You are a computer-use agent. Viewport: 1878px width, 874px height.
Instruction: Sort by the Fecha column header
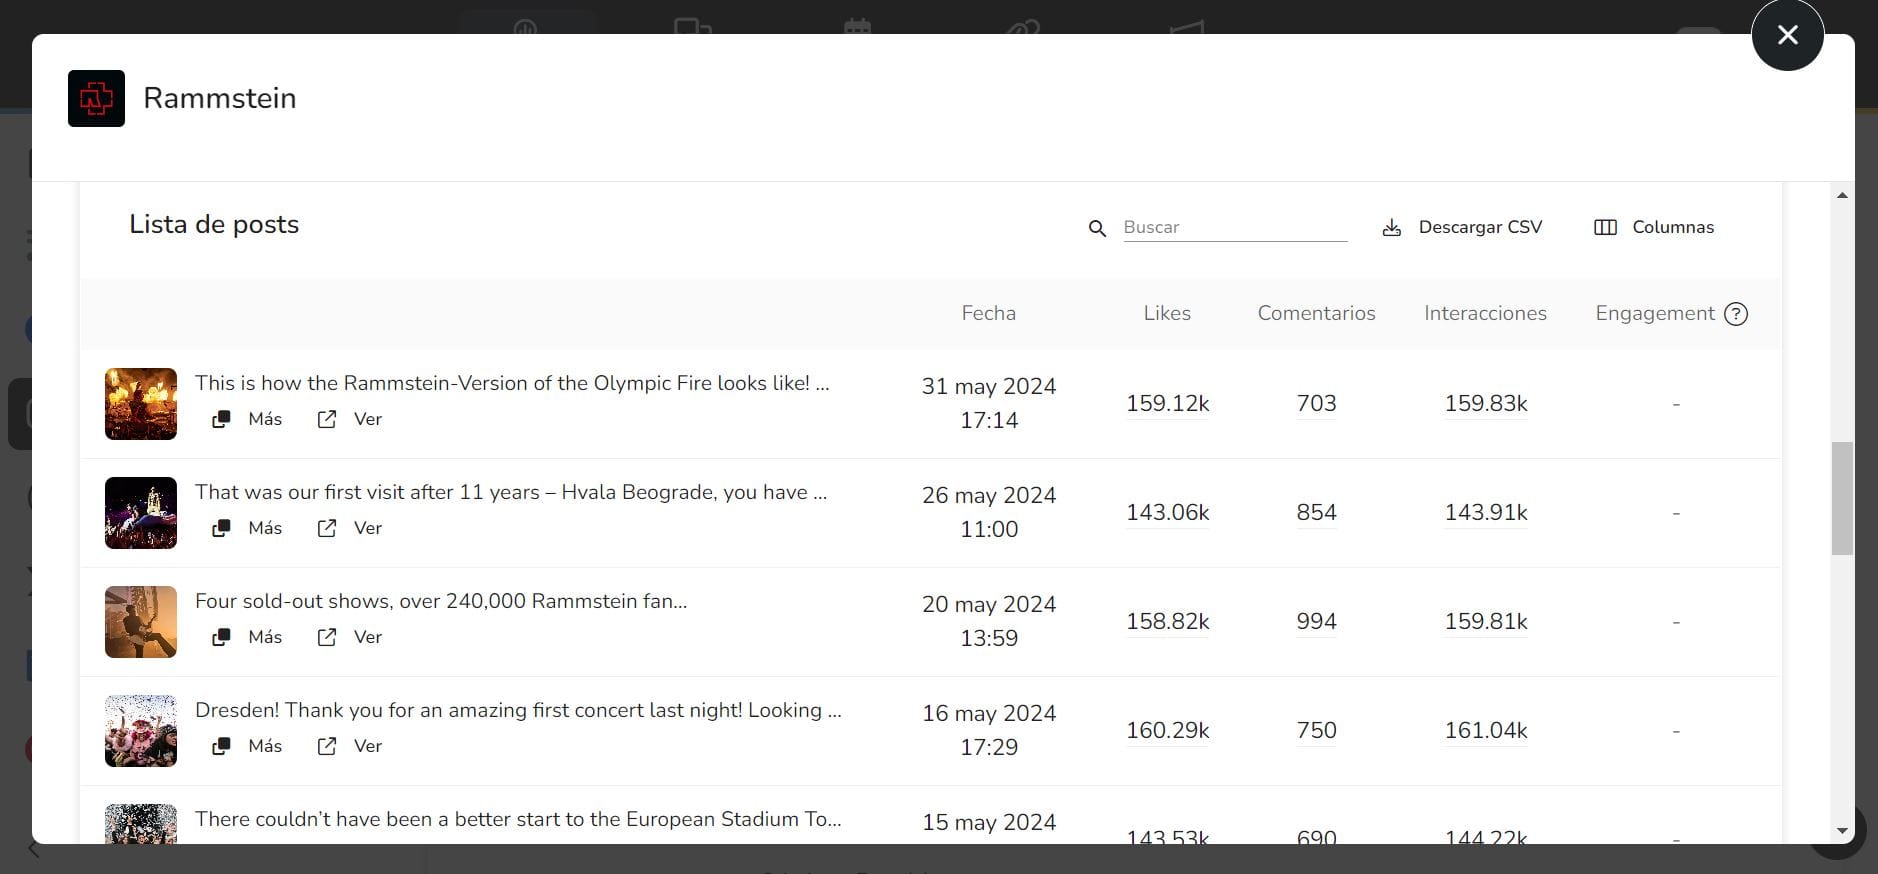tap(988, 313)
